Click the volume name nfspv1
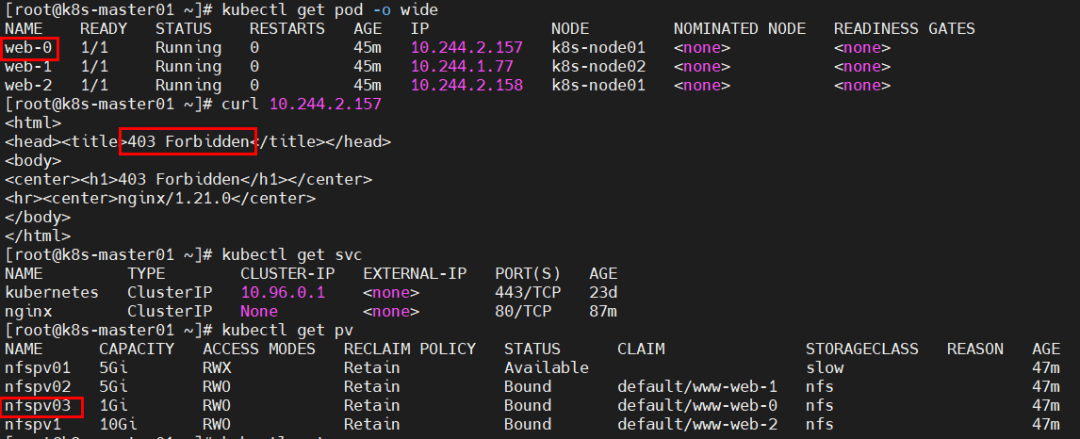 (x=32, y=424)
